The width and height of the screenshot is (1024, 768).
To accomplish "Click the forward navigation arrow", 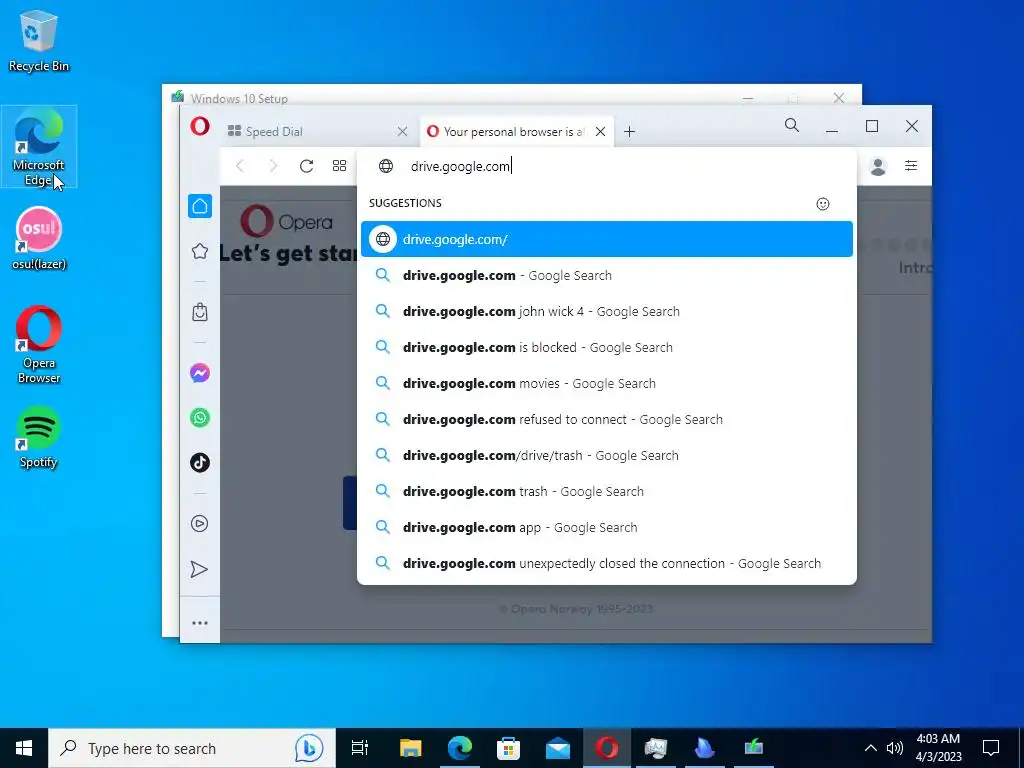I will tap(273, 166).
